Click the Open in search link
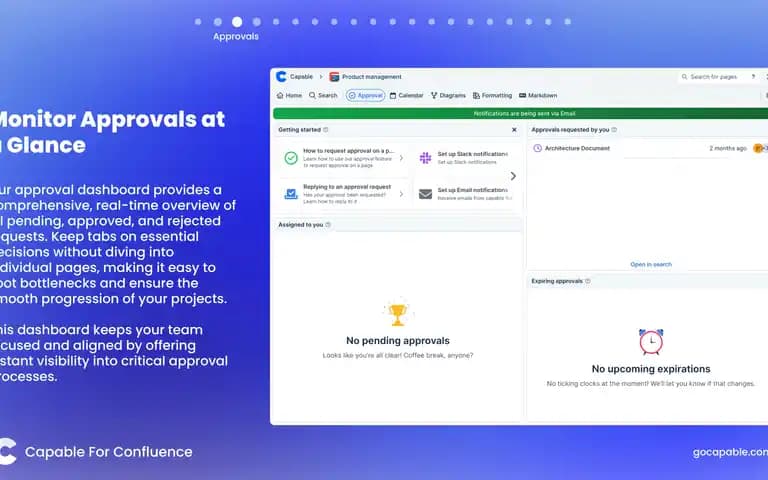768x480 pixels. click(x=651, y=264)
